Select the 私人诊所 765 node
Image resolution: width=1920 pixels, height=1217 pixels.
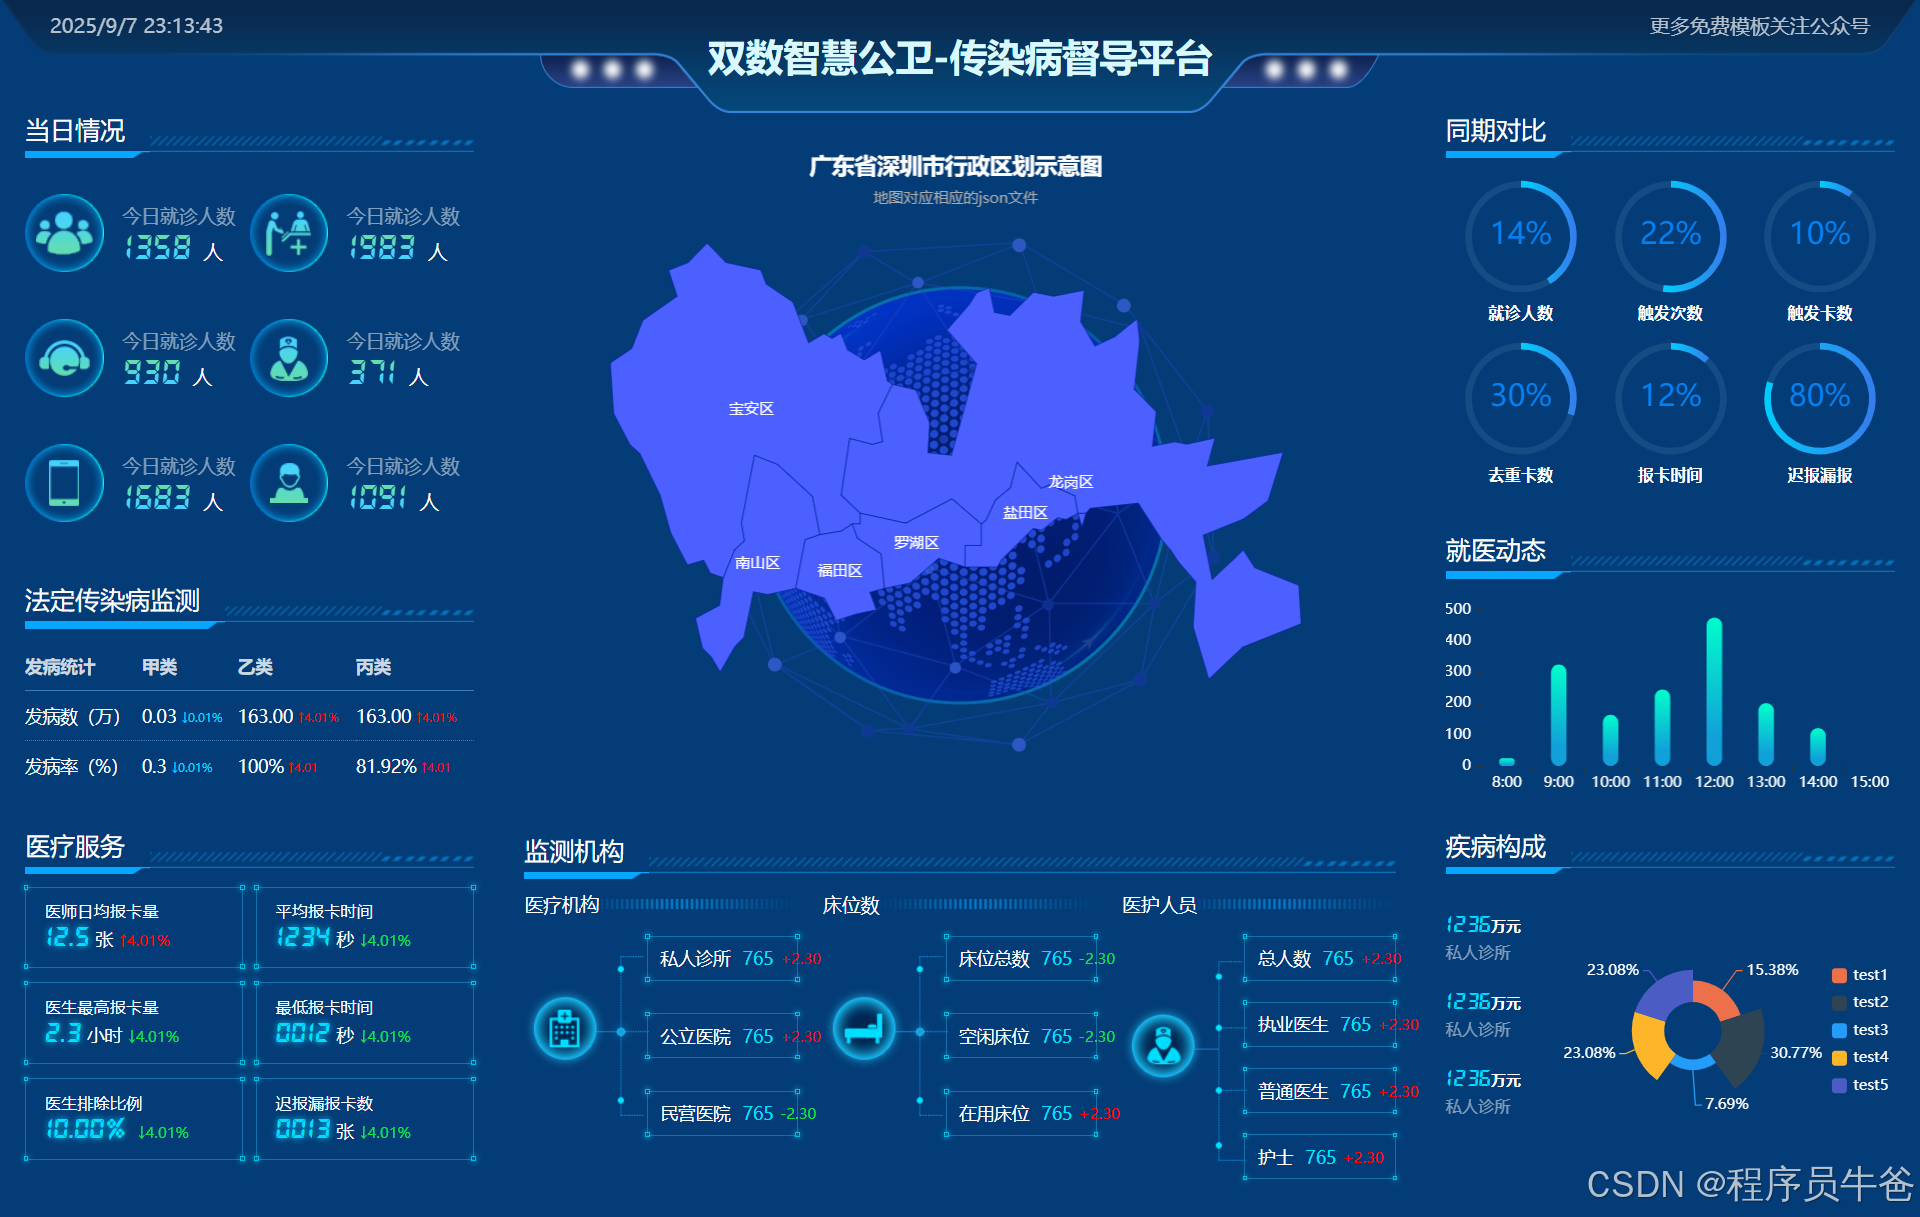722,958
